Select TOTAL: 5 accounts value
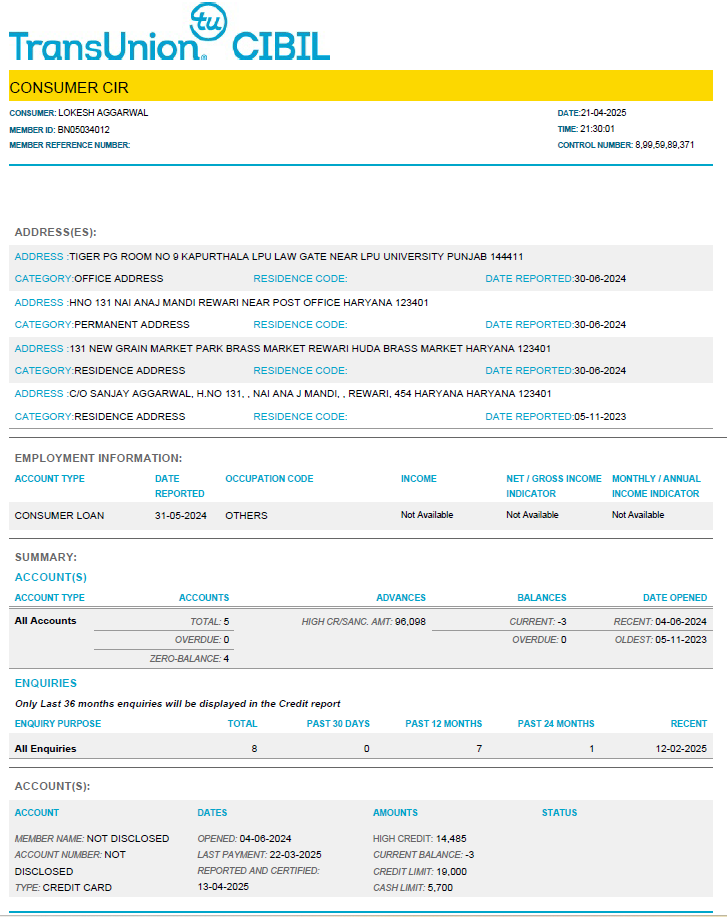 (x=209, y=622)
